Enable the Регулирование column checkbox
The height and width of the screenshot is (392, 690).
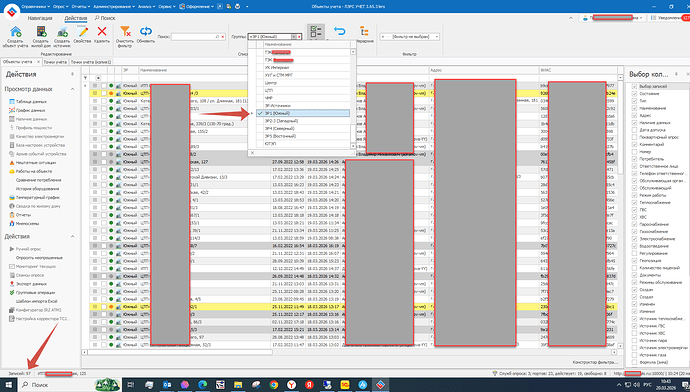click(x=634, y=253)
